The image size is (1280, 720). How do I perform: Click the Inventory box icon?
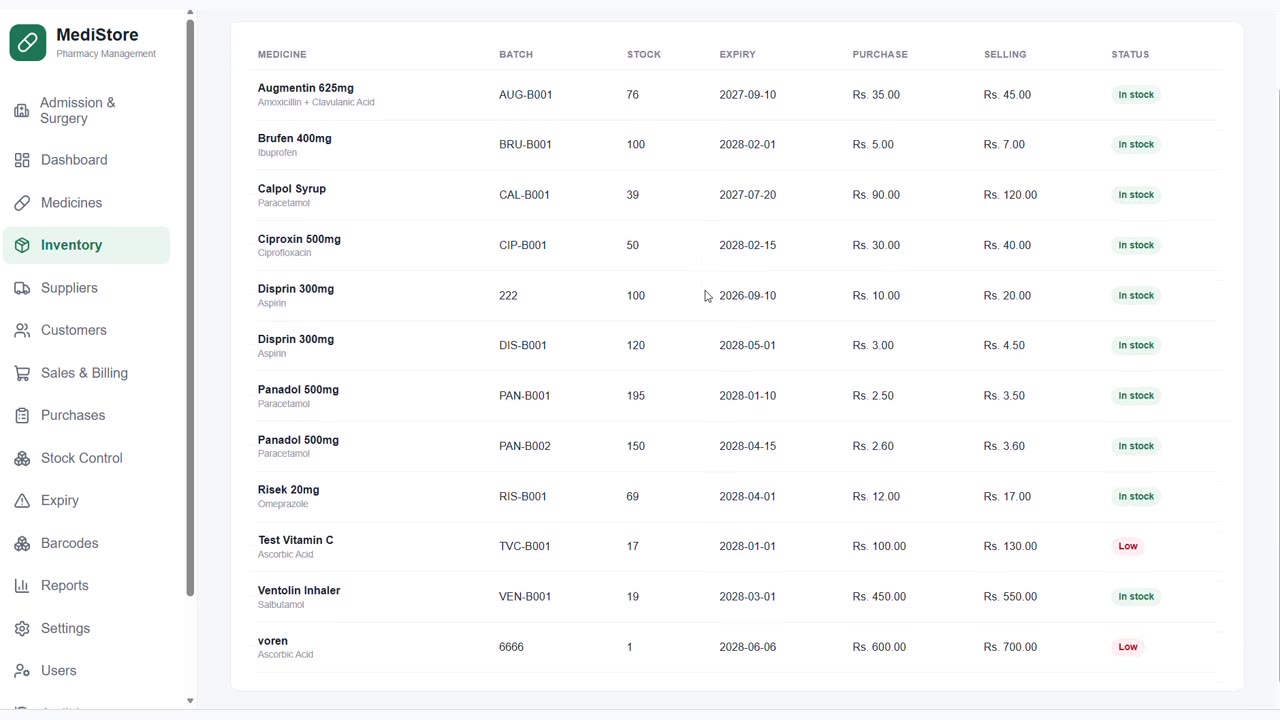(22, 245)
